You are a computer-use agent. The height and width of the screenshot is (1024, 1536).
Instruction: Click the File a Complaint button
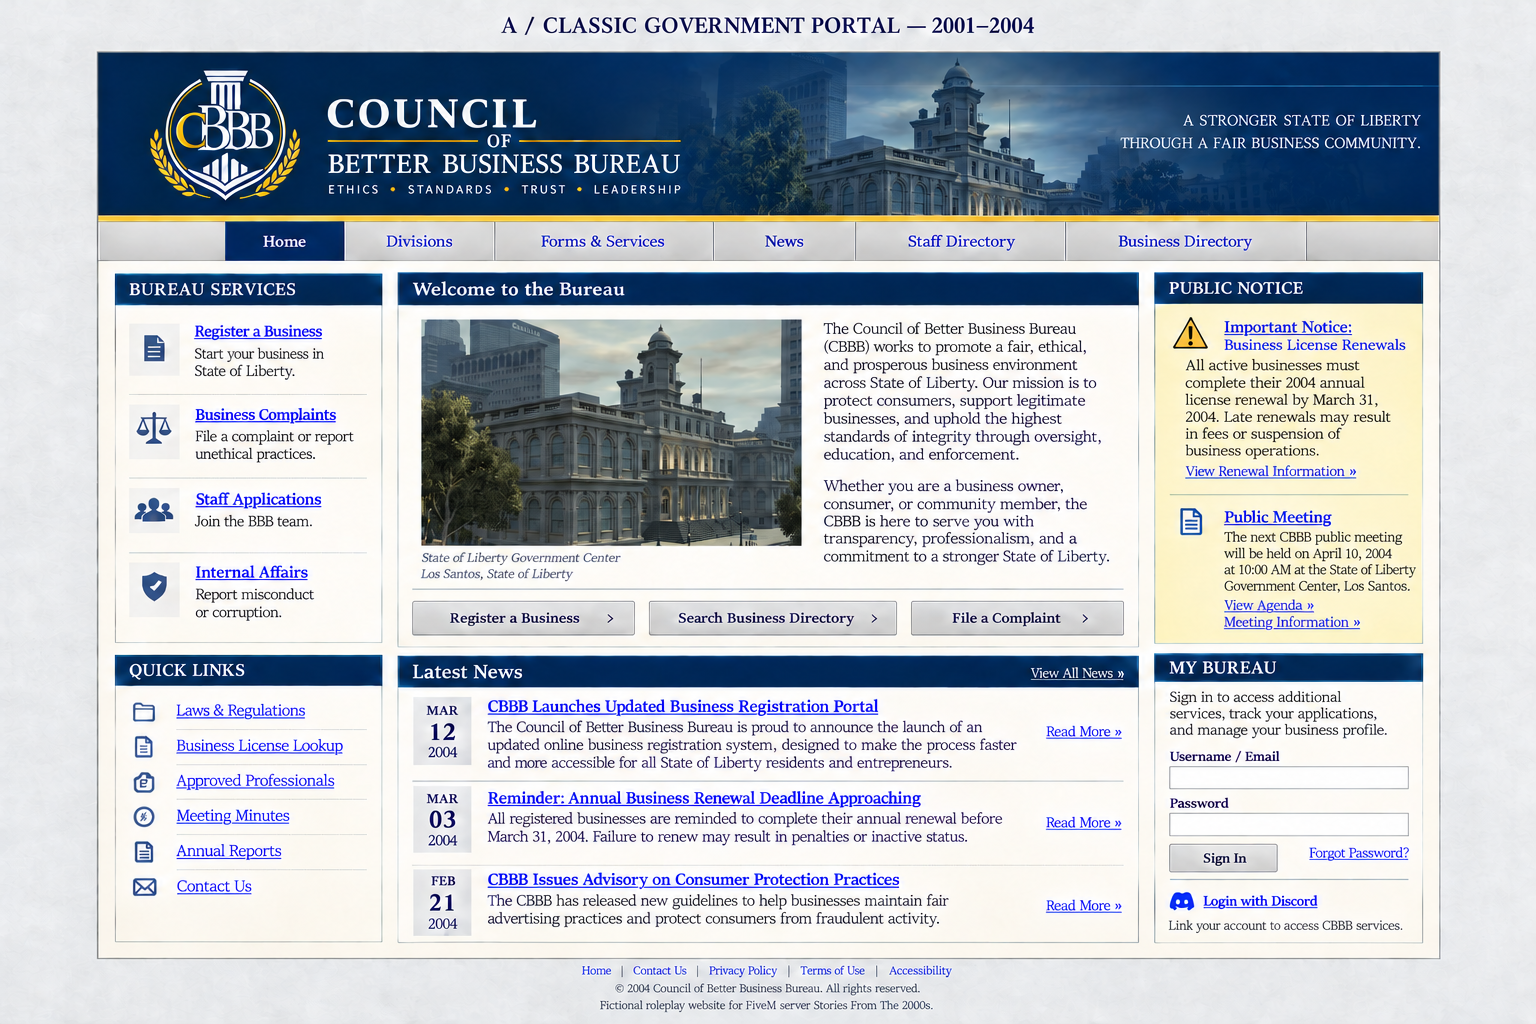pos(1017,618)
